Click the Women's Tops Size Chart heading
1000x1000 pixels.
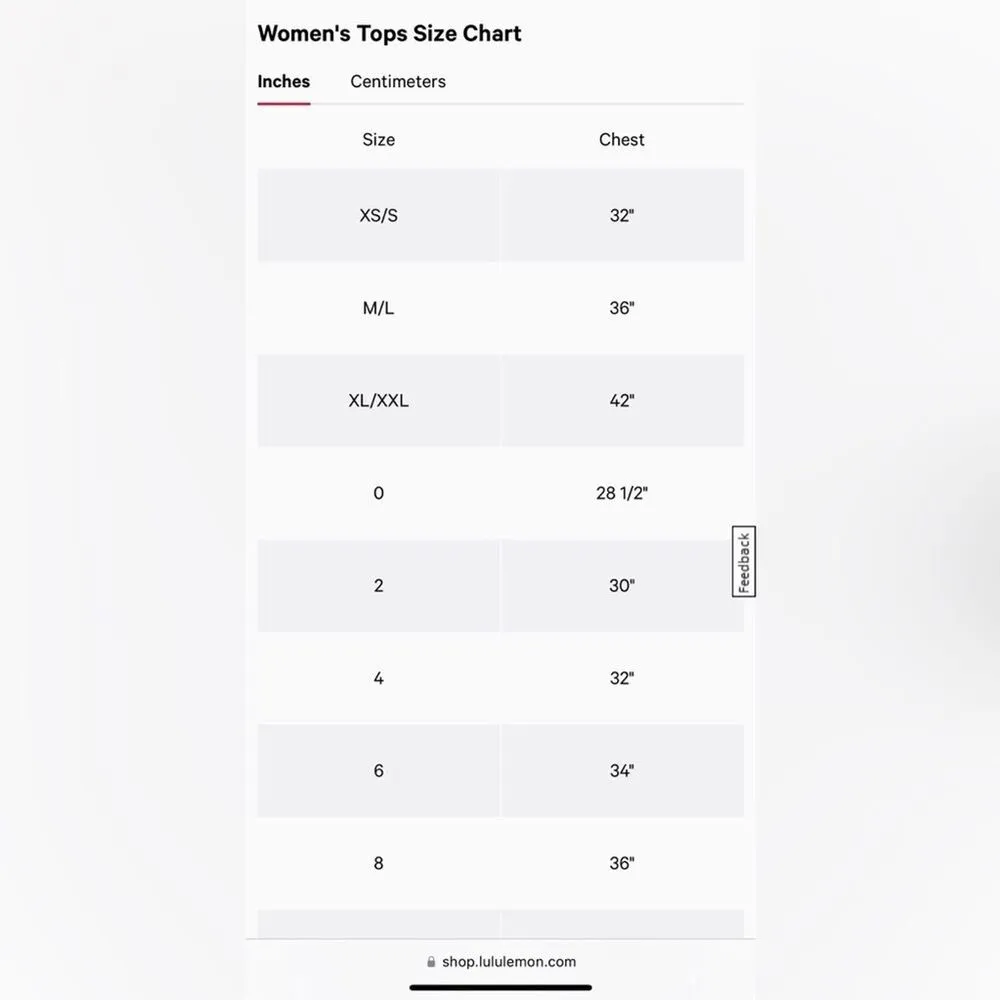[x=389, y=33]
